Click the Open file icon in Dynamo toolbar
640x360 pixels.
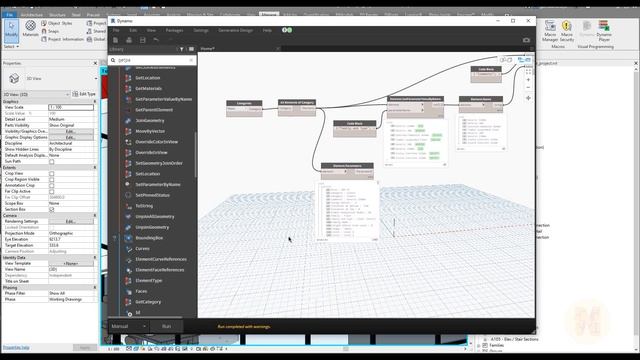(129, 40)
